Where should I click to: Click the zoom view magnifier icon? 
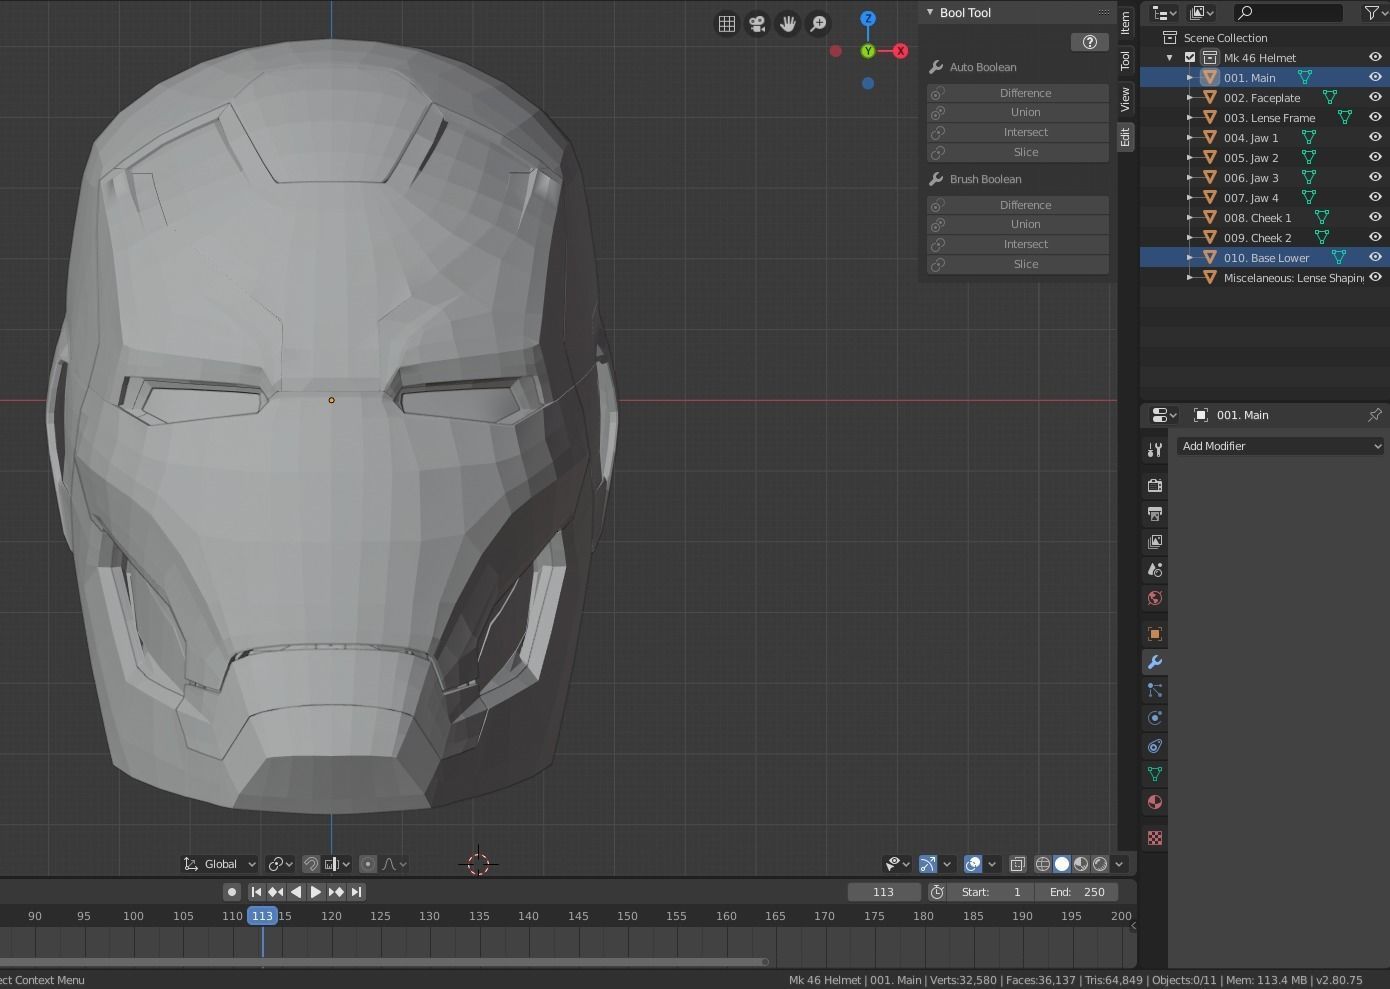point(818,23)
